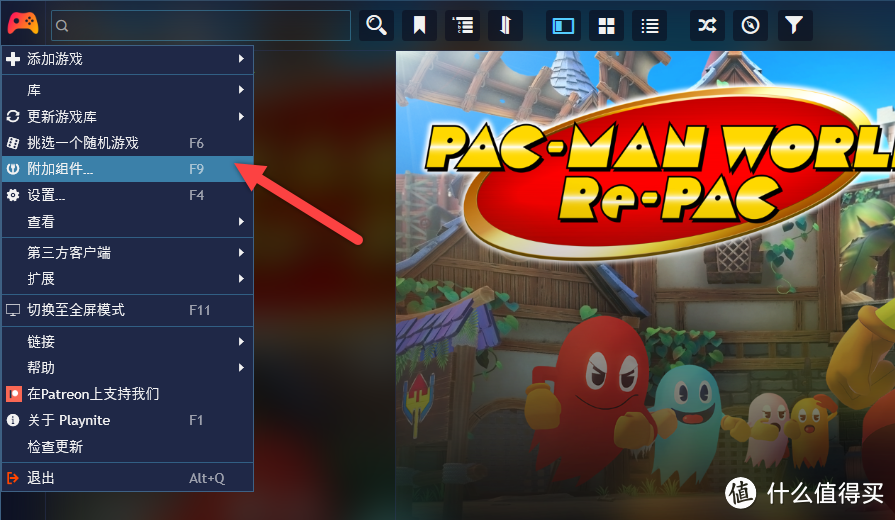The height and width of the screenshot is (520, 895).
Task: Click the add-ons icon beside 附加组件
Action: tap(13, 169)
